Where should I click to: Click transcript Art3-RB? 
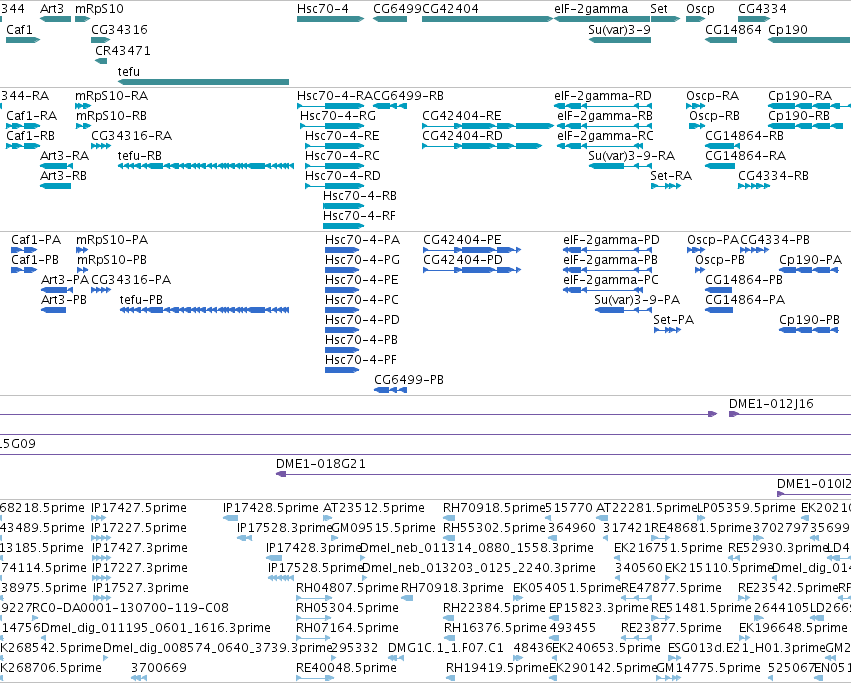[x=55, y=186]
